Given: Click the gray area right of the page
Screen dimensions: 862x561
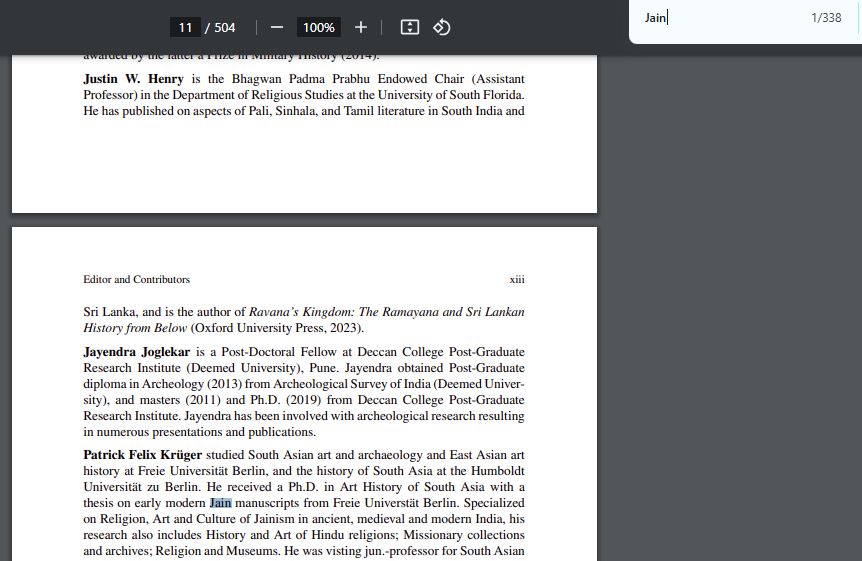Looking at the screenshot, I should pos(728,300).
